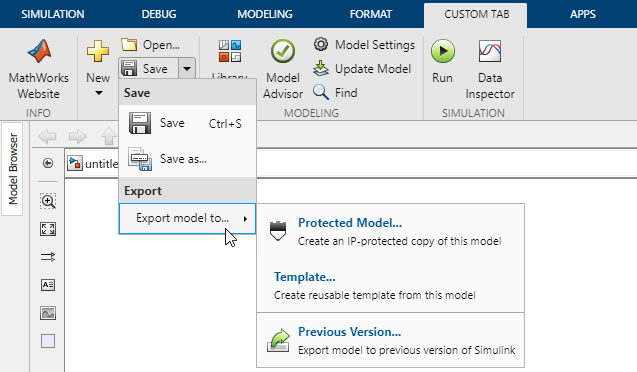This screenshot has width=637, height=372.
Task: Click Update Model icon
Action: point(321,69)
